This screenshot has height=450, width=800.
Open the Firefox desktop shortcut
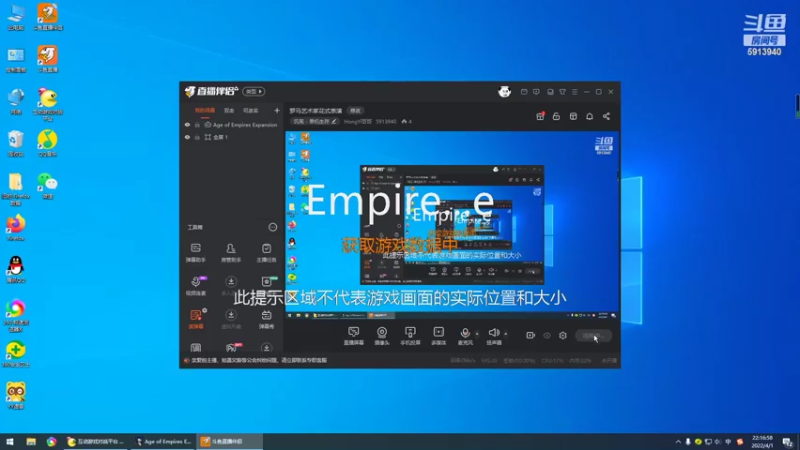pyautogui.click(x=16, y=228)
